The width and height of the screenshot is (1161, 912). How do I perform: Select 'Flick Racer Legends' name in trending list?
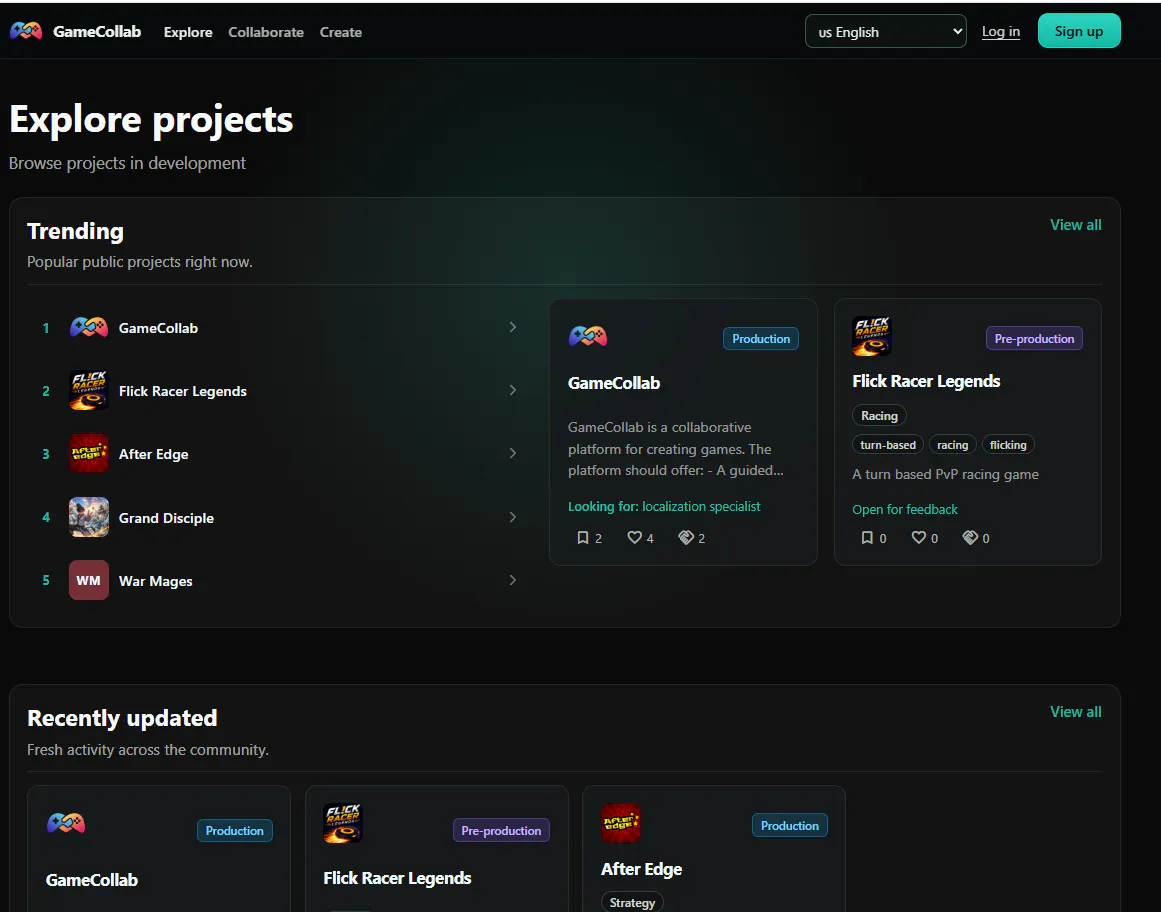point(183,391)
